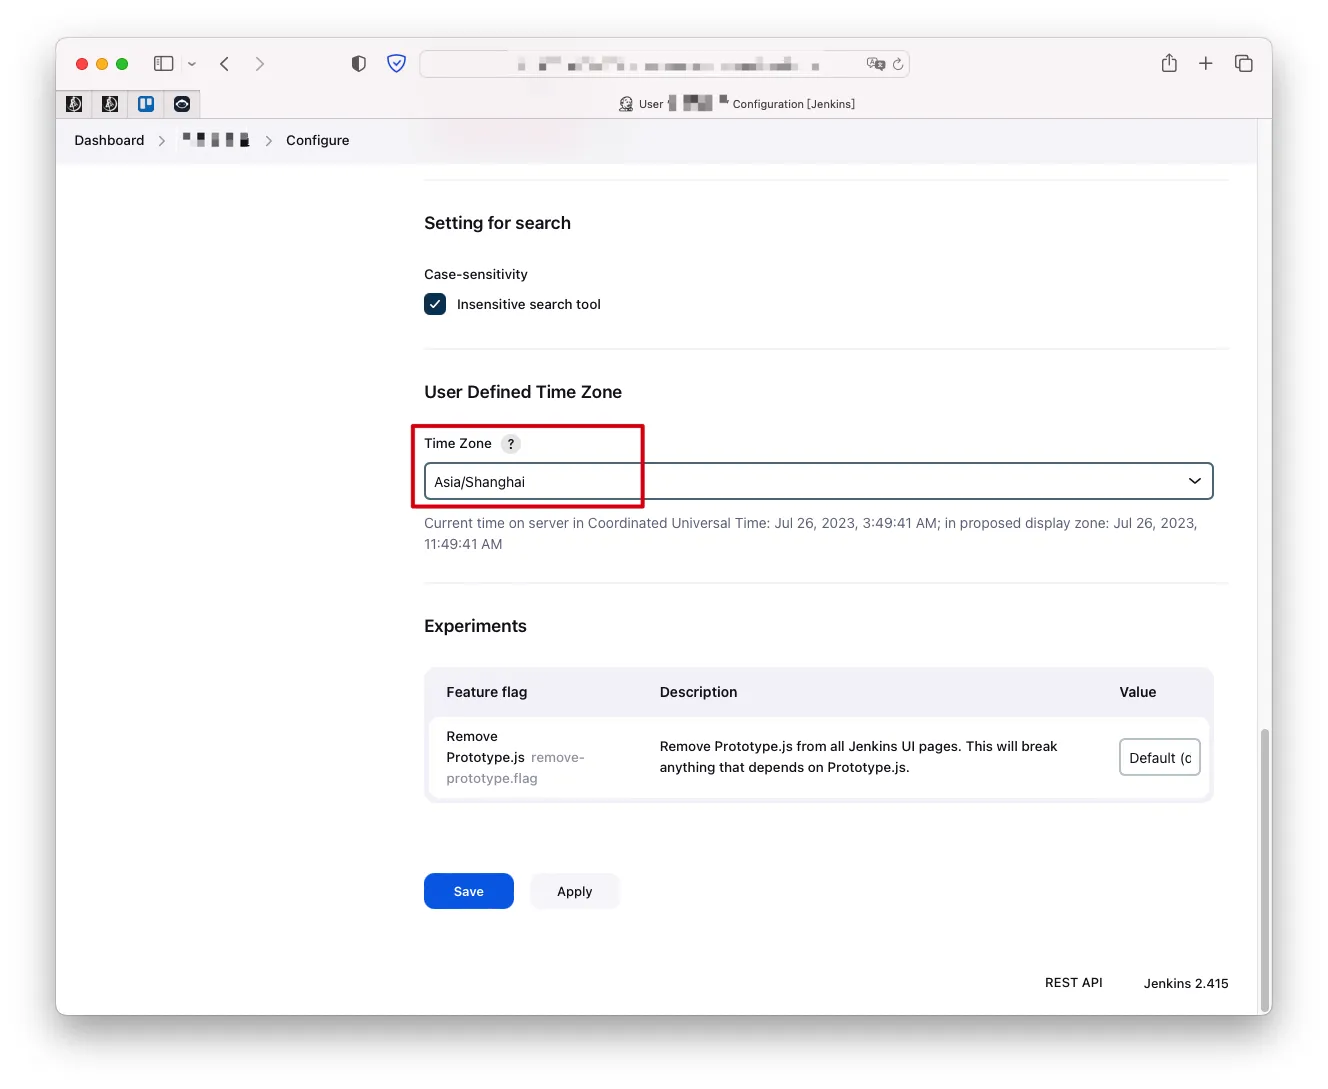Viewport: 1328px width, 1089px height.
Task: Open the Time Zone Asia/Shanghai dropdown
Action: tap(818, 481)
